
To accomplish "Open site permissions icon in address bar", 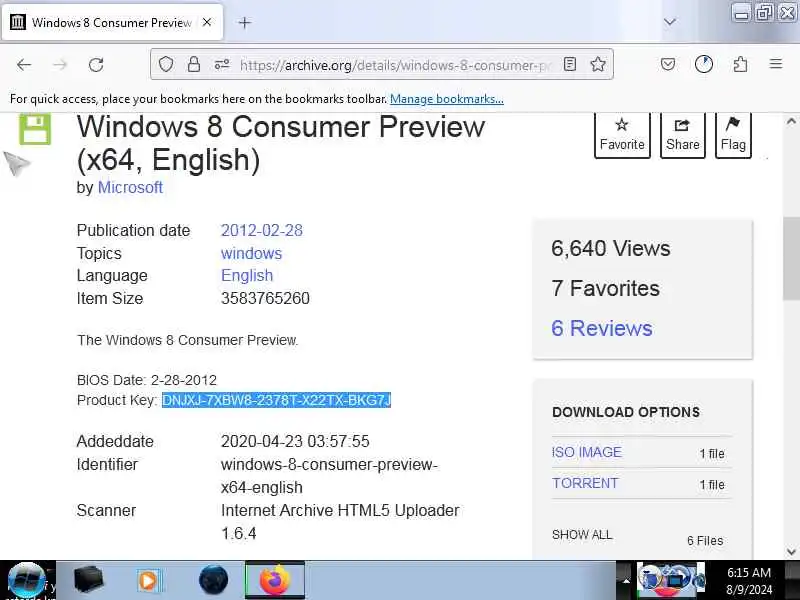I will (222, 64).
